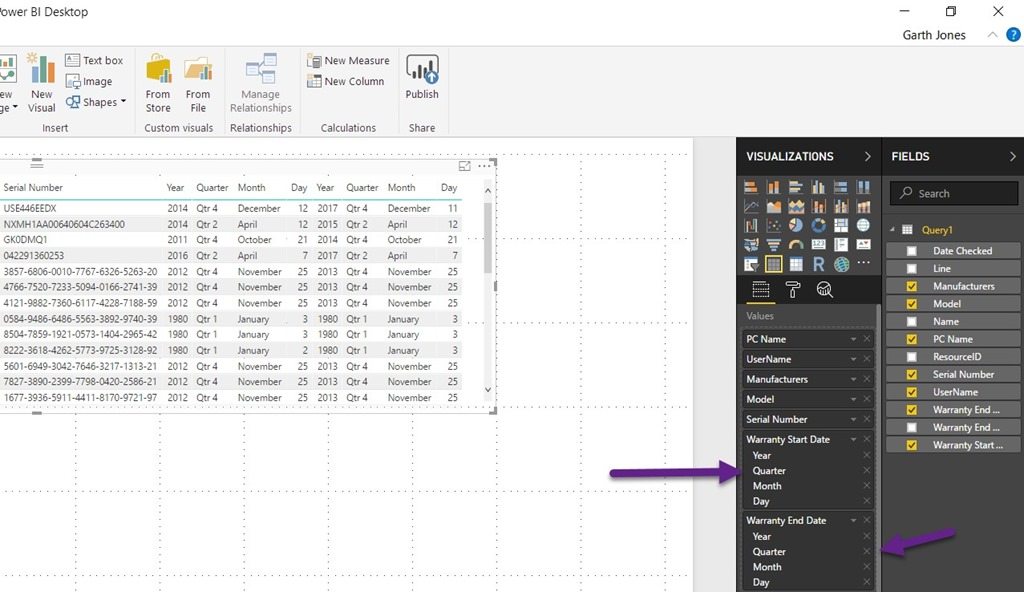The image size is (1024, 592).
Task: Switch to the Fields well tab
Action: [761, 289]
